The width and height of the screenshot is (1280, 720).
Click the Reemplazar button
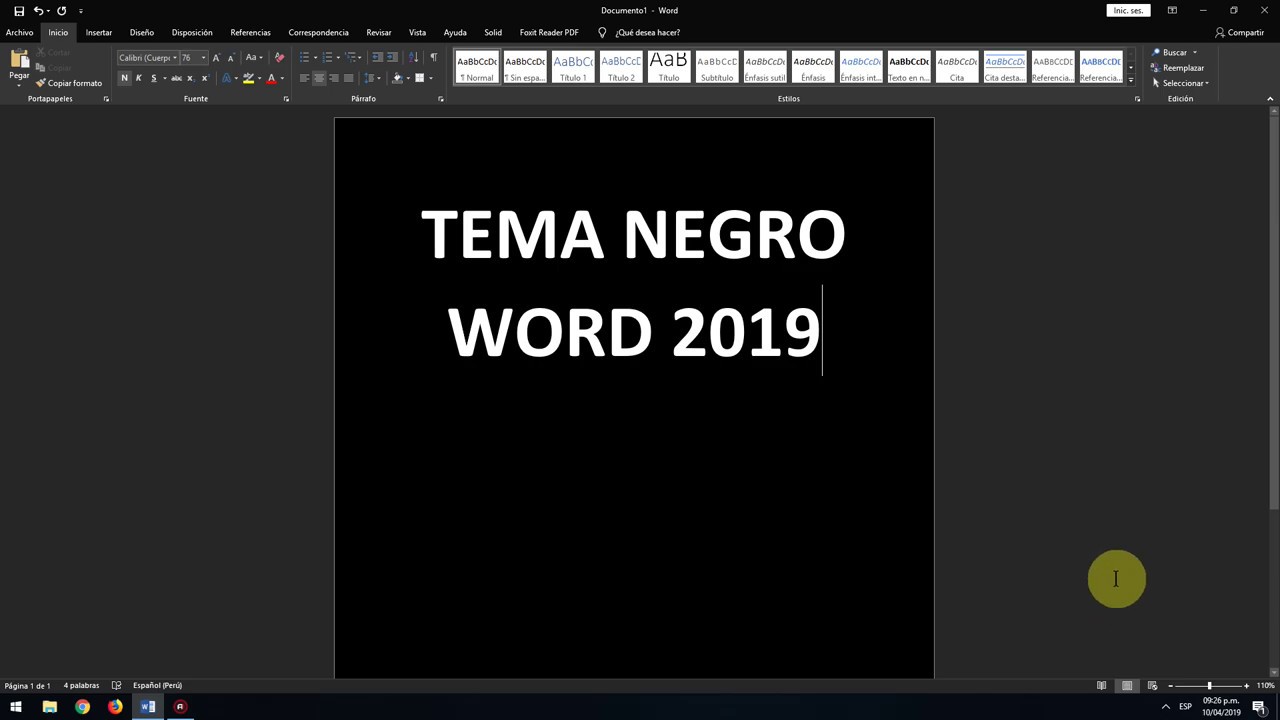(1177, 68)
